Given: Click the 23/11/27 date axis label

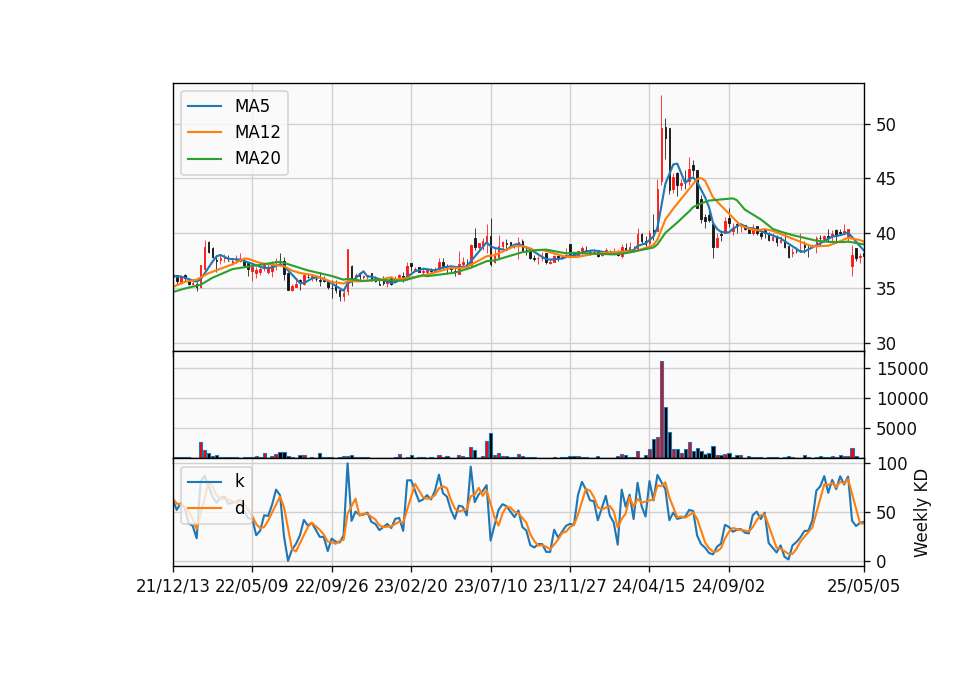Looking at the screenshot, I should coord(570,586).
